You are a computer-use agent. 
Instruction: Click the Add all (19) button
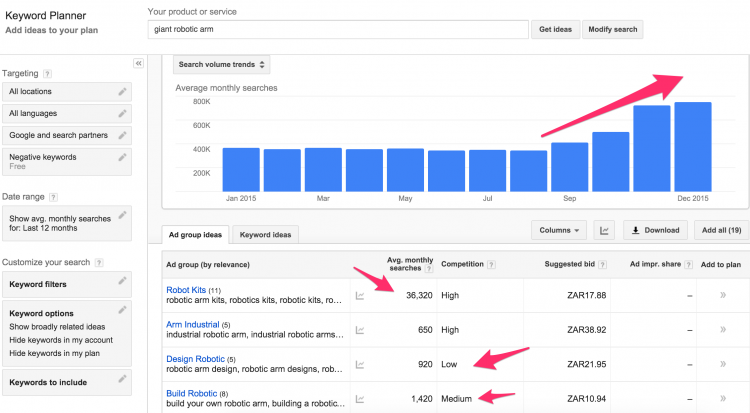[x=720, y=230]
